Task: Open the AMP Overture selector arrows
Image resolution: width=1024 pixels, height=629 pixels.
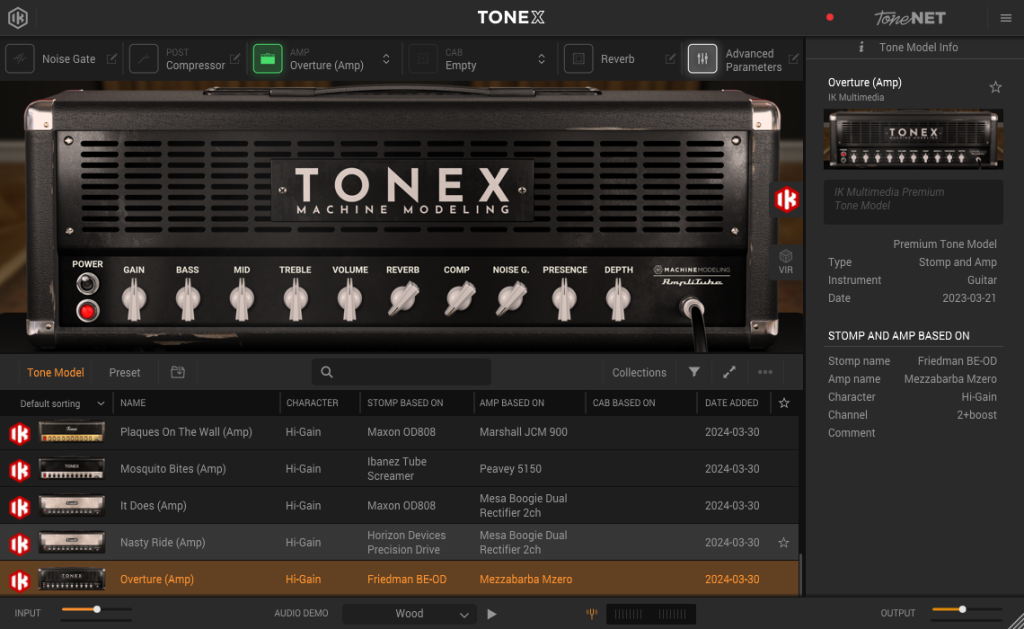Action: 386,59
